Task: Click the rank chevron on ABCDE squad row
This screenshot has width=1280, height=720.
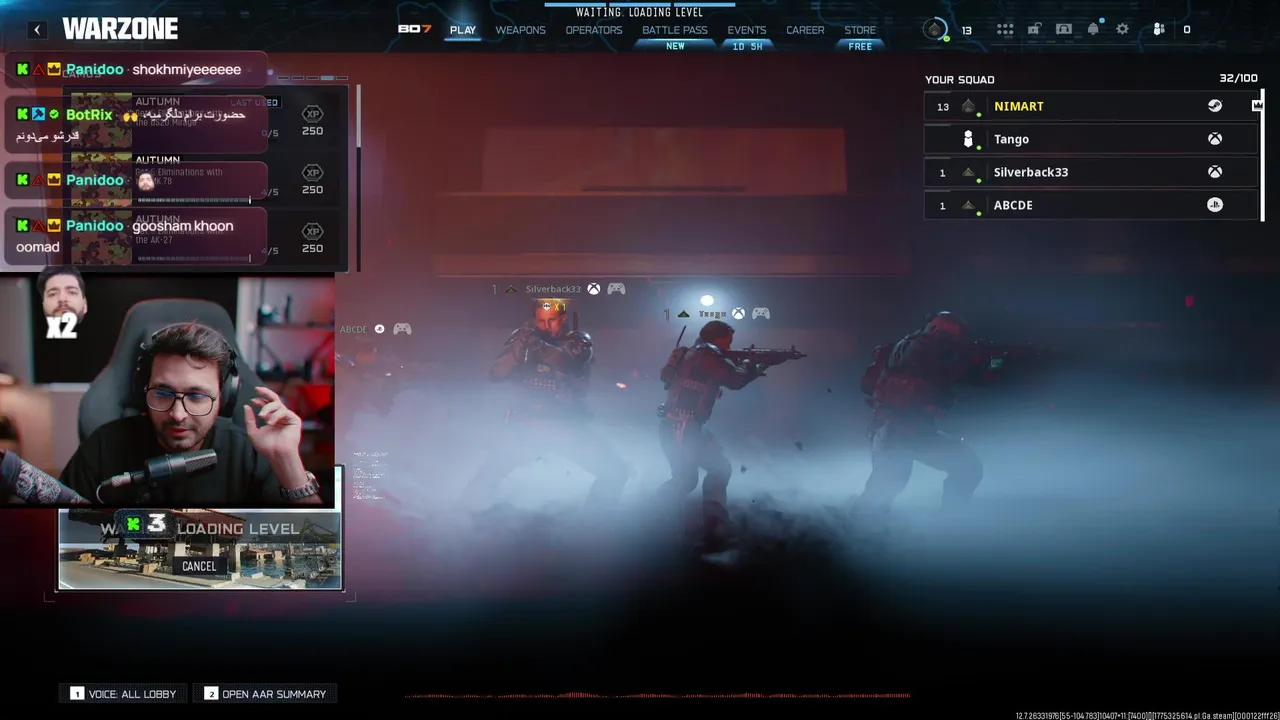Action: tap(968, 205)
